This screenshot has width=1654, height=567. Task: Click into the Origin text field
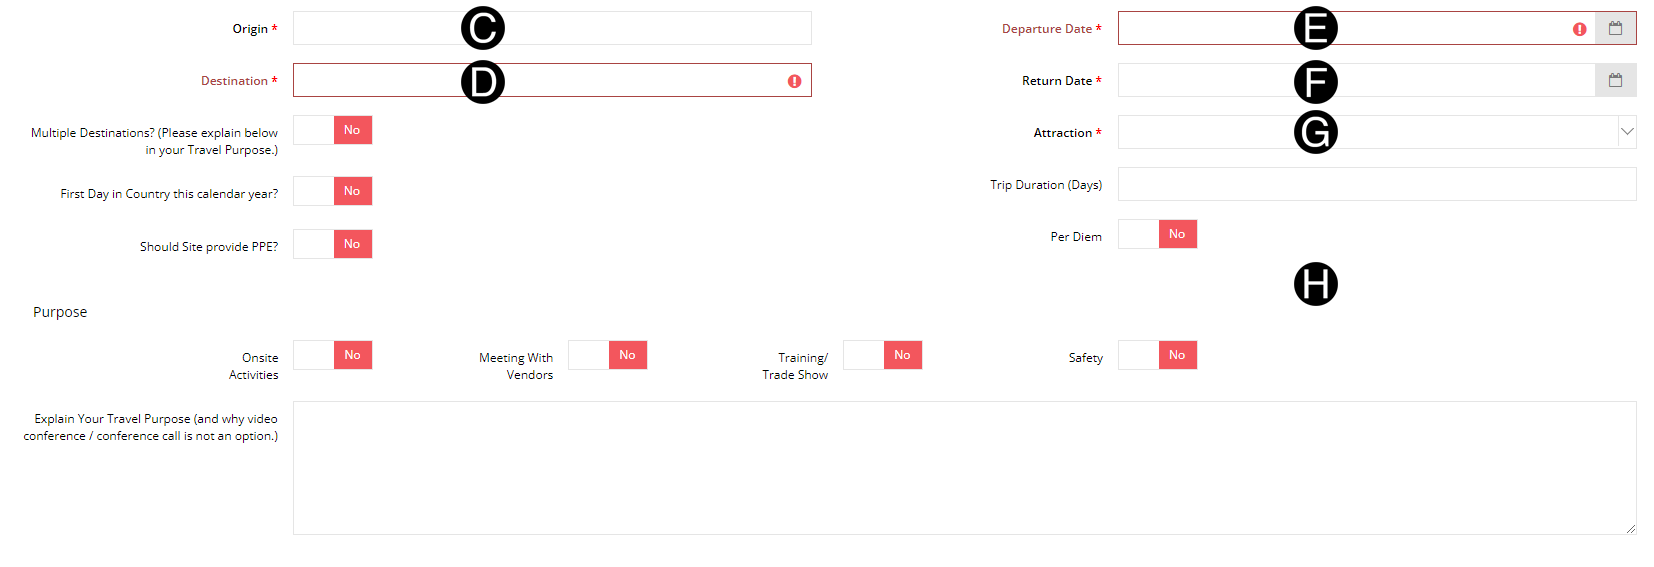pyautogui.click(x=380, y=29)
